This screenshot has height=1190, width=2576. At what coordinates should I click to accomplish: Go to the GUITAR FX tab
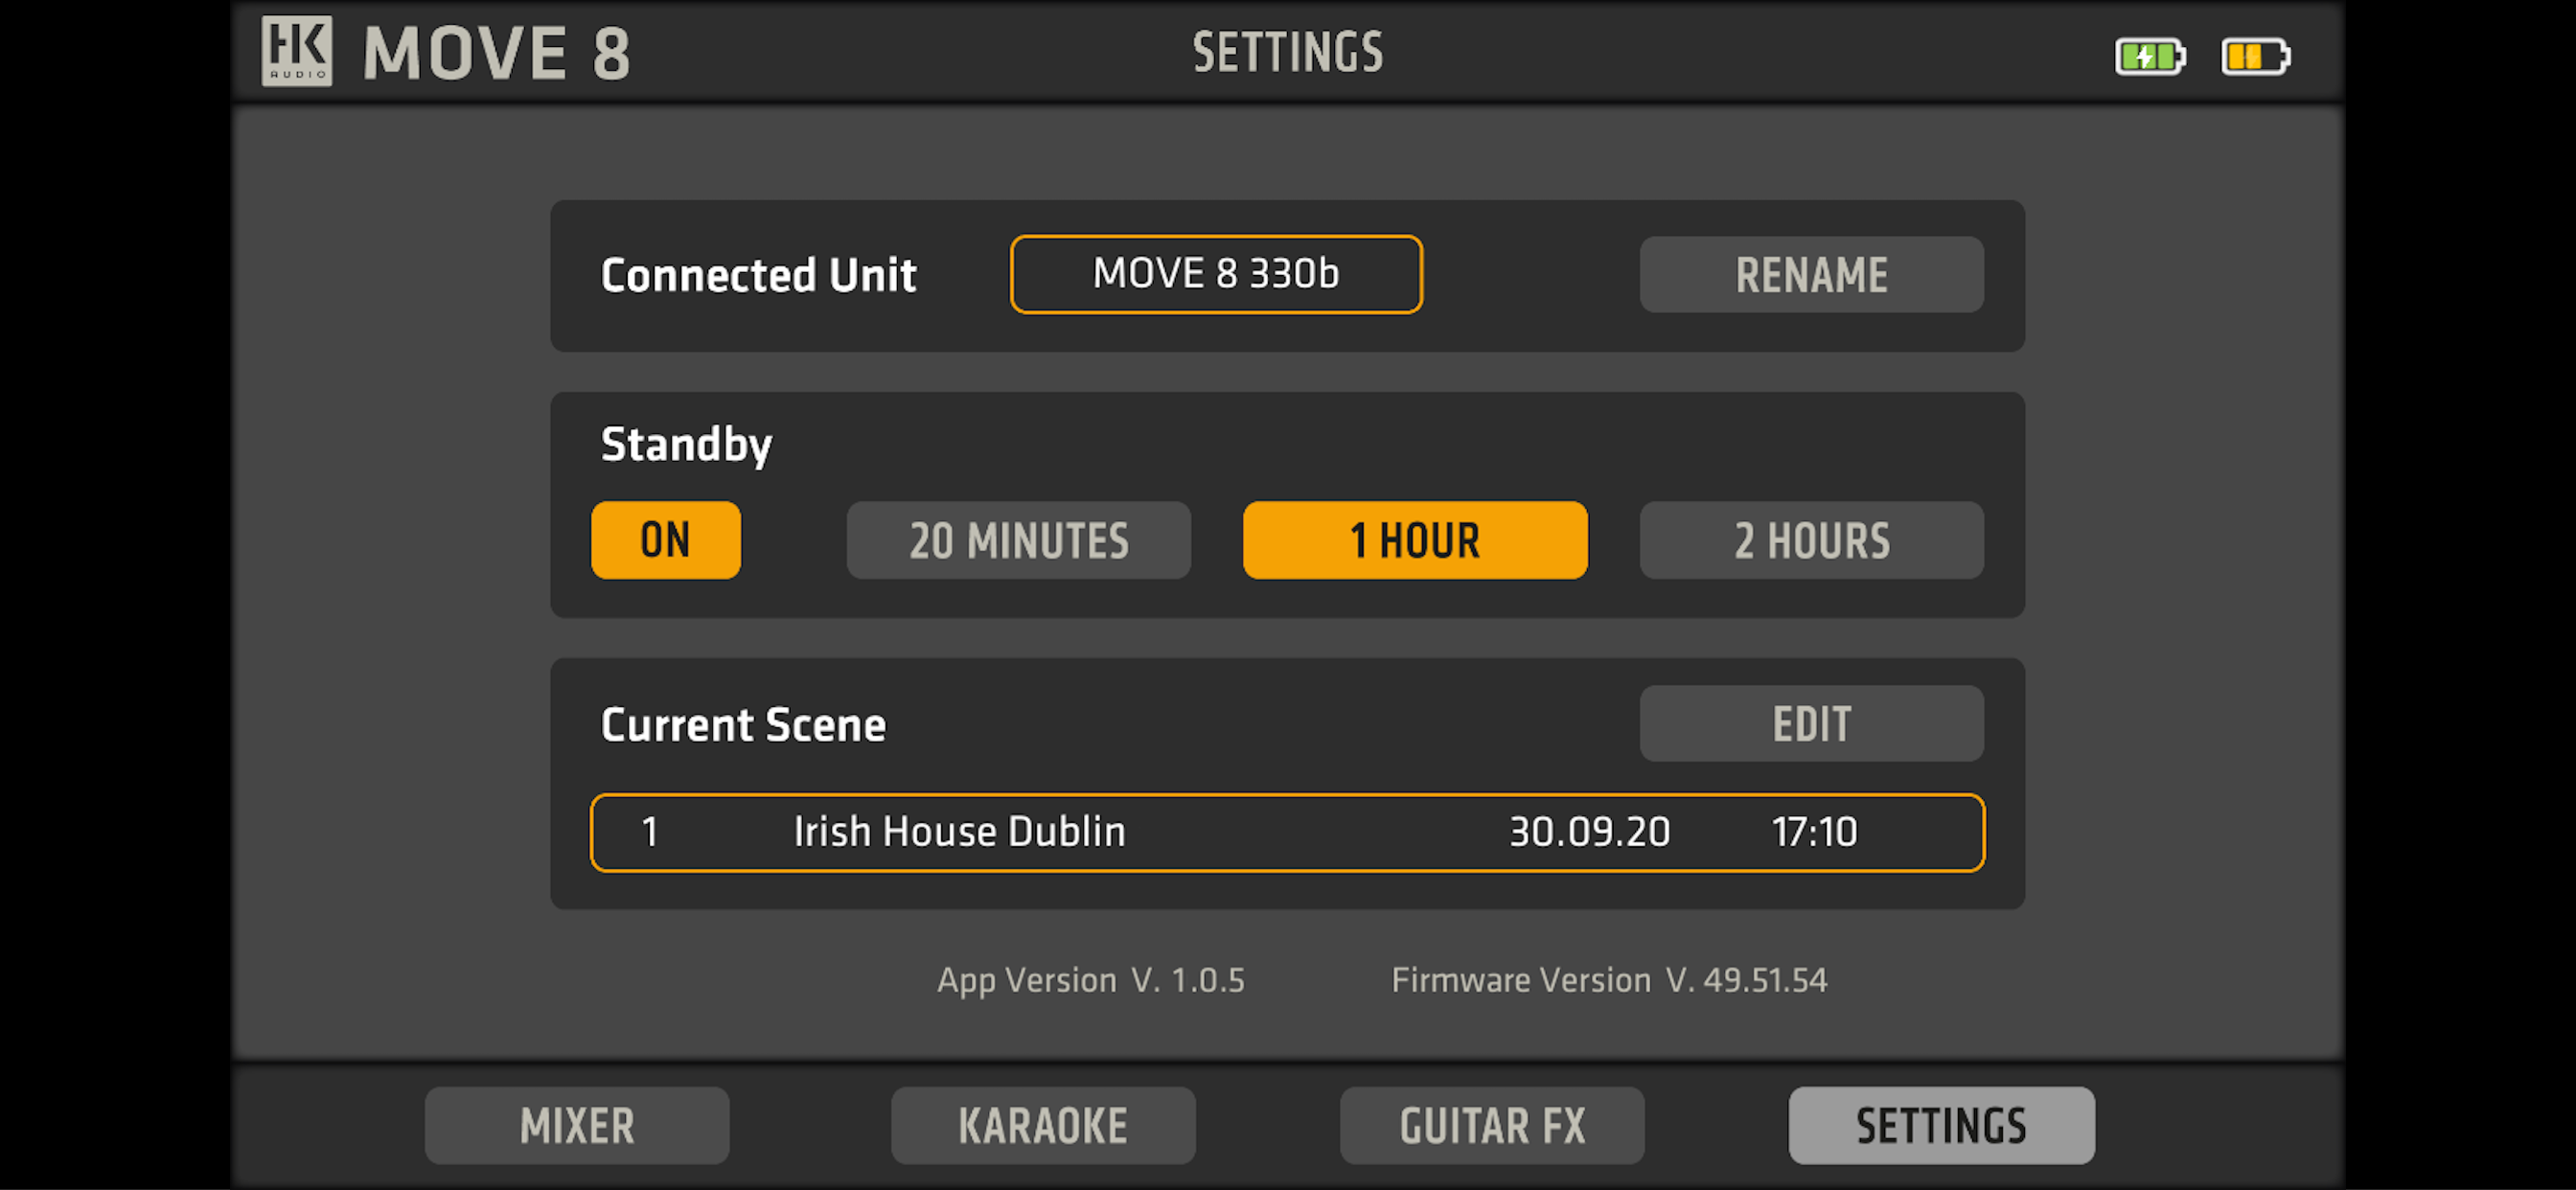(1492, 1125)
